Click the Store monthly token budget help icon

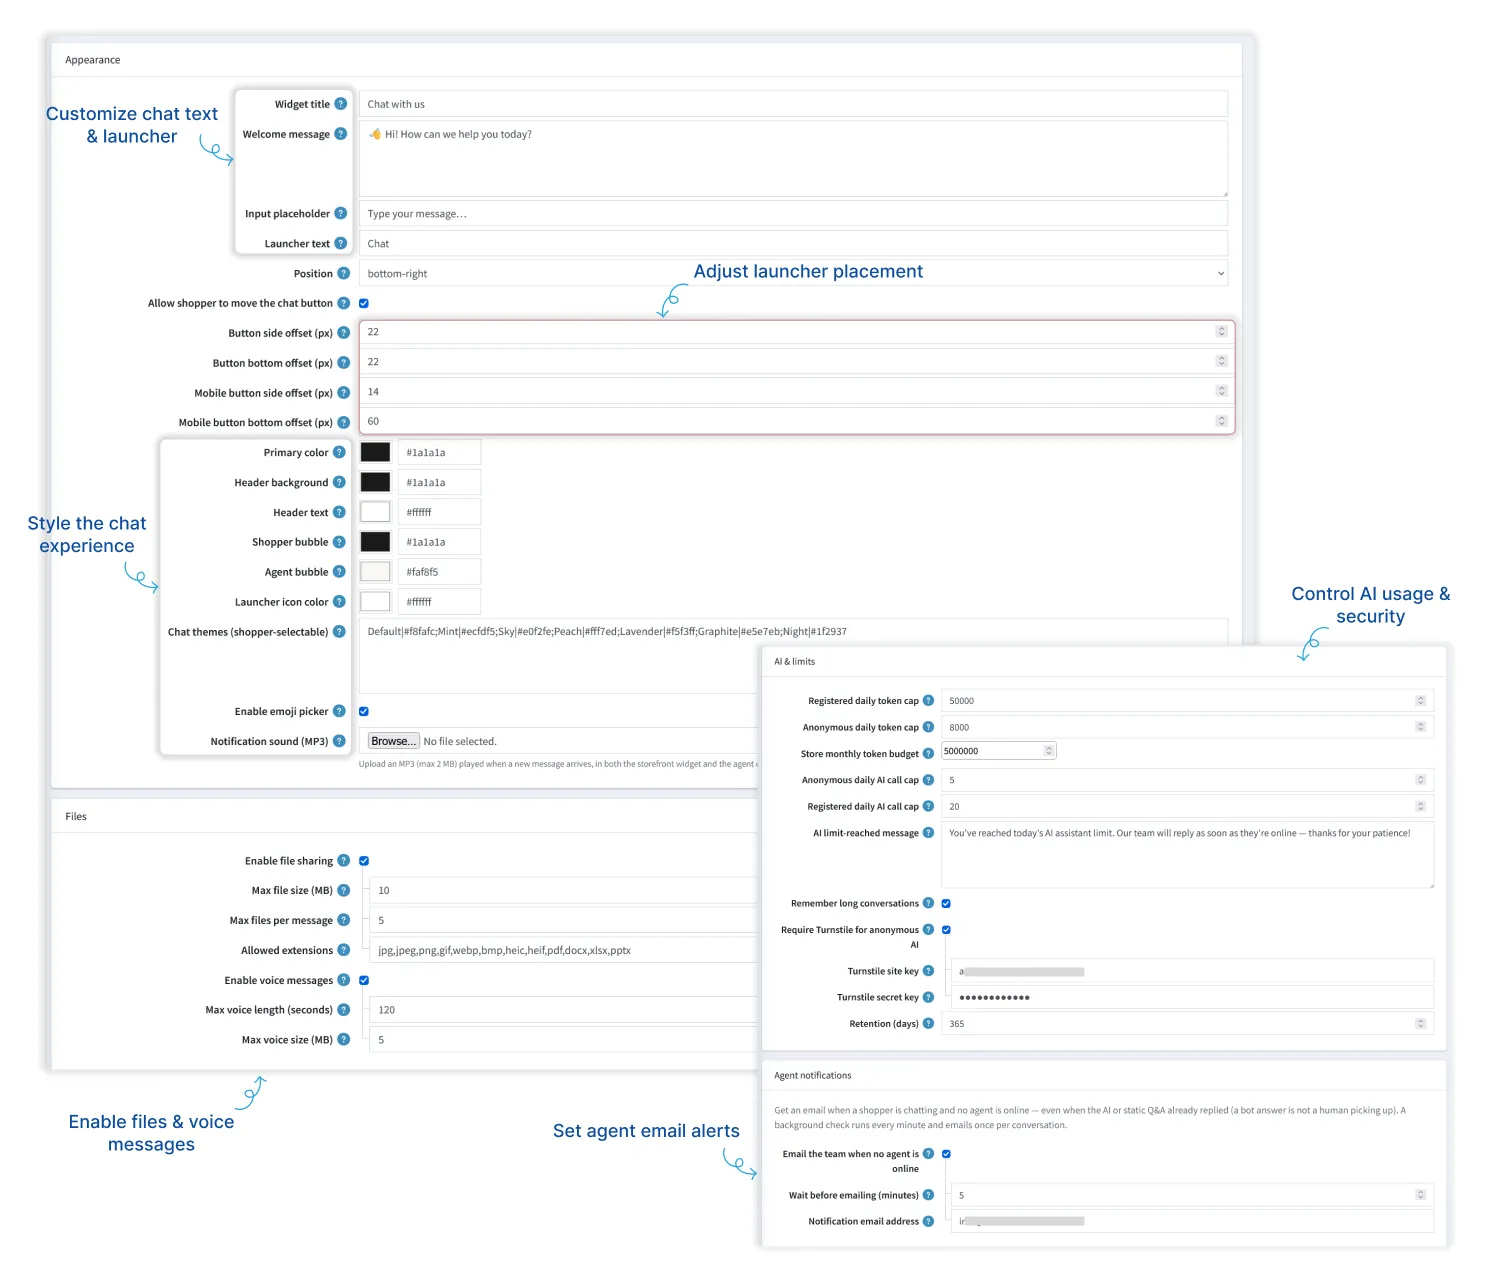(x=928, y=753)
